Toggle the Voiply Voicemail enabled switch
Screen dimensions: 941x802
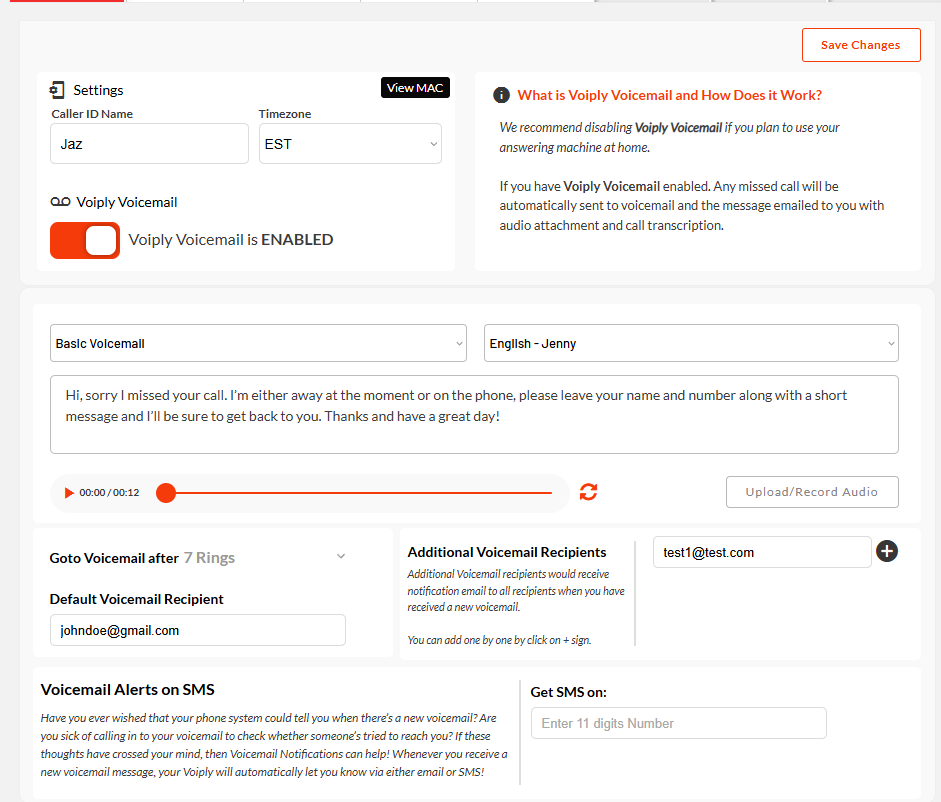tap(85, 240)
